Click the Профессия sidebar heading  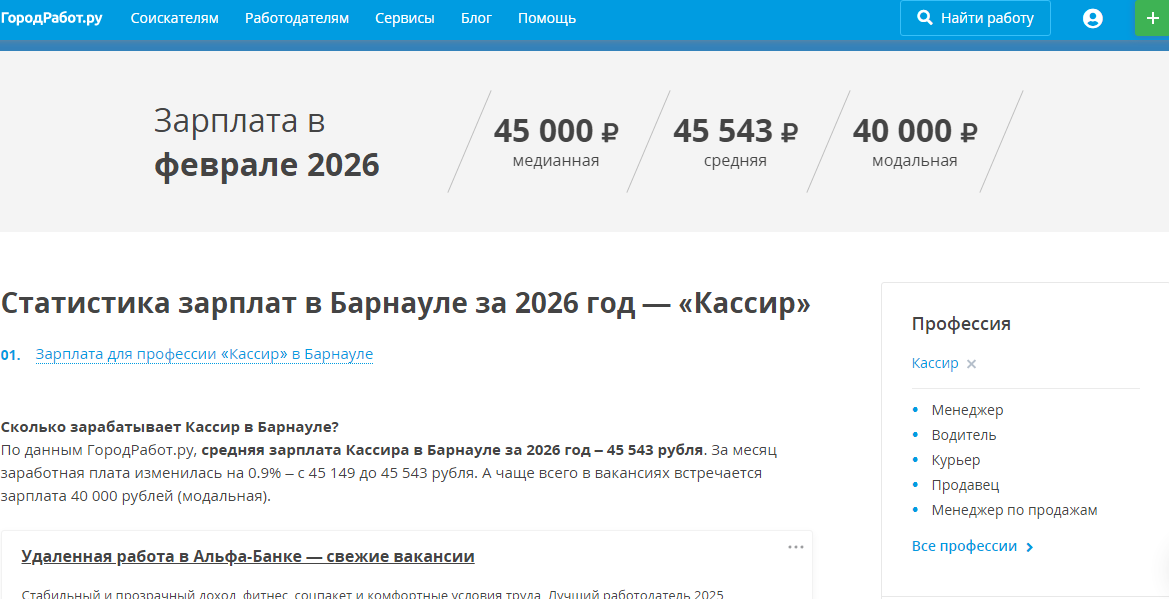tap(961, 324)
